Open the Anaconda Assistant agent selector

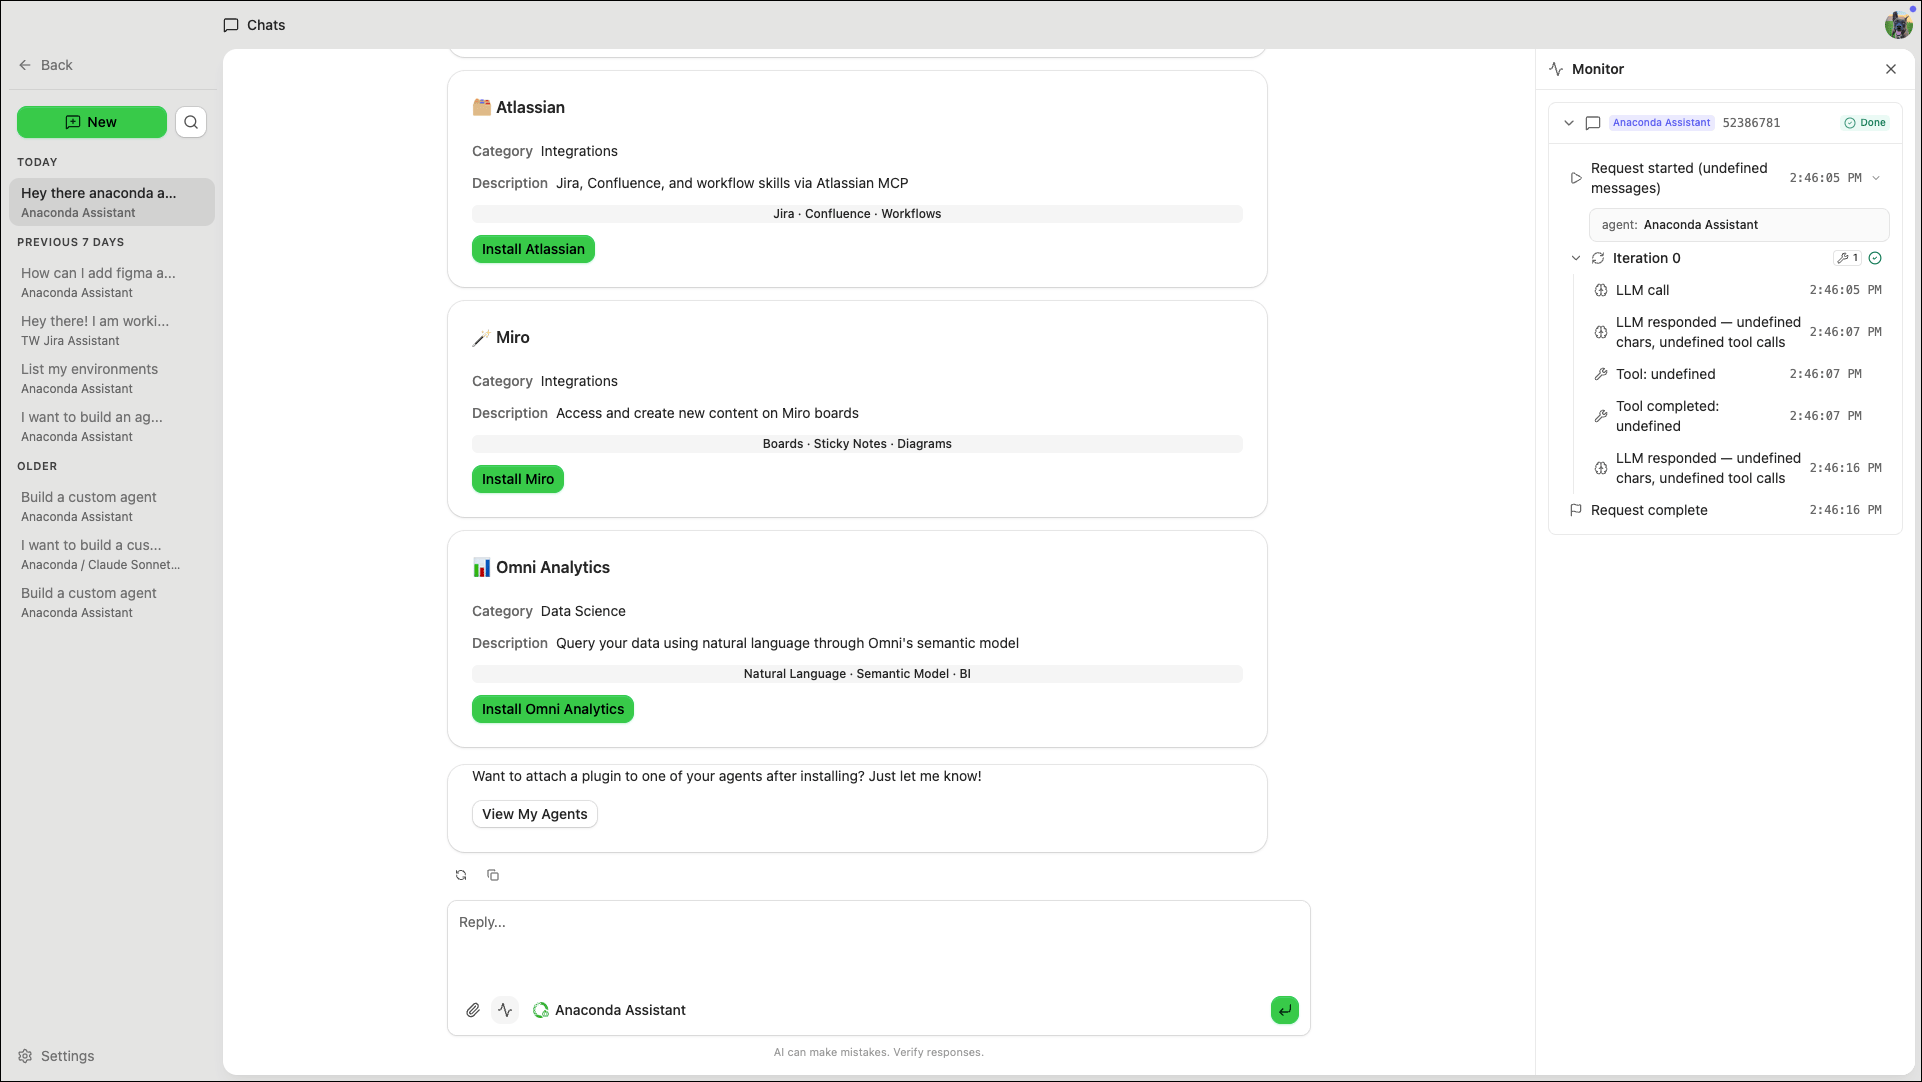(609, 1010)
